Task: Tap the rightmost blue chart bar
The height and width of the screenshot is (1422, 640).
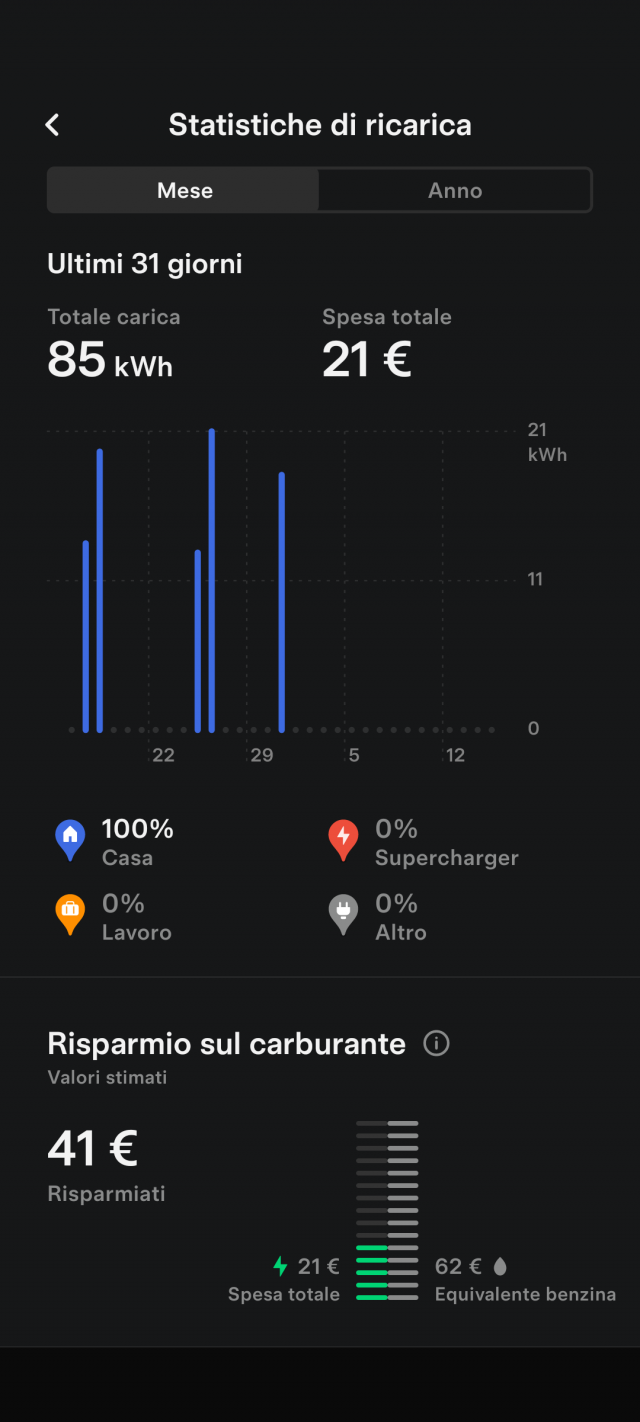Action: (x=282, y=600)
